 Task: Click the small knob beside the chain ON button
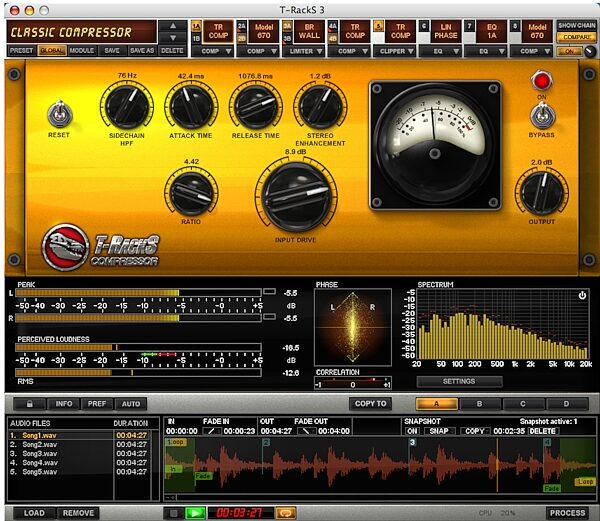click(x=590, y=51)
